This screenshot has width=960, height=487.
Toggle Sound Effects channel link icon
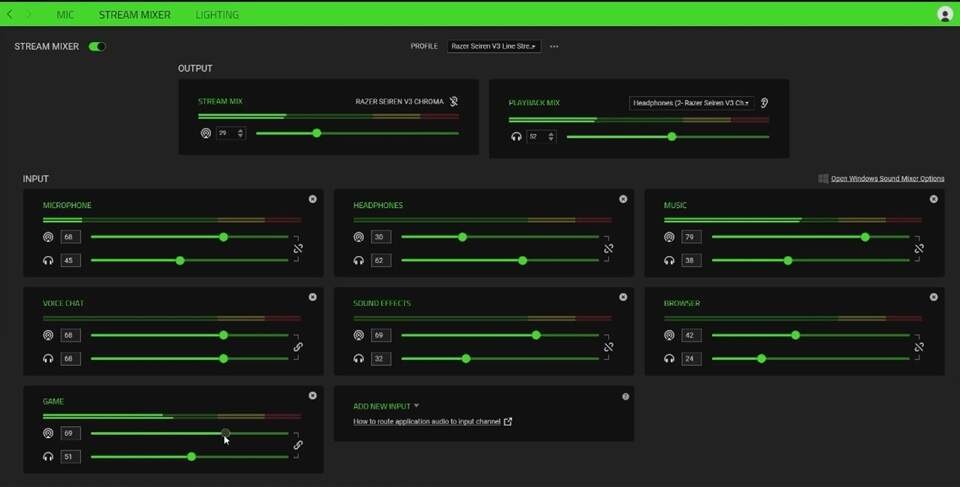coord(609,347)
